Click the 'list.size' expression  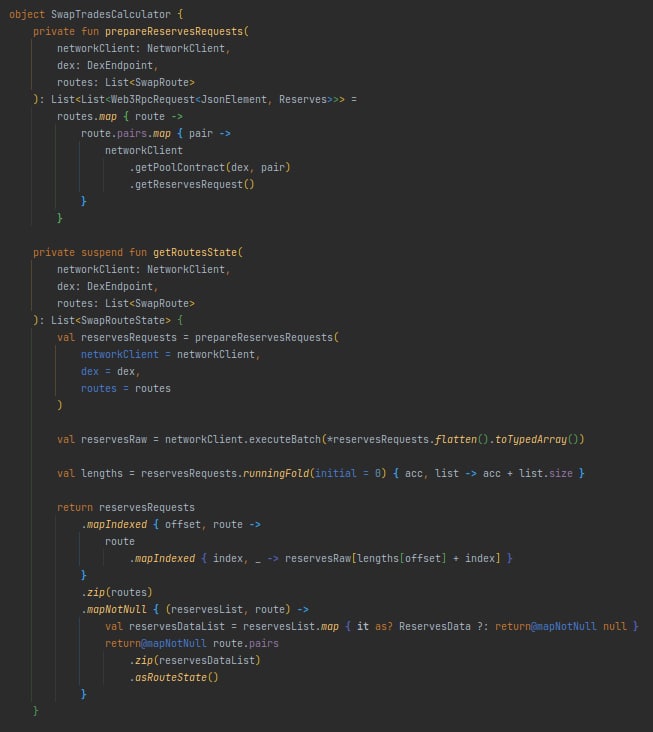[x=546, y=473]
